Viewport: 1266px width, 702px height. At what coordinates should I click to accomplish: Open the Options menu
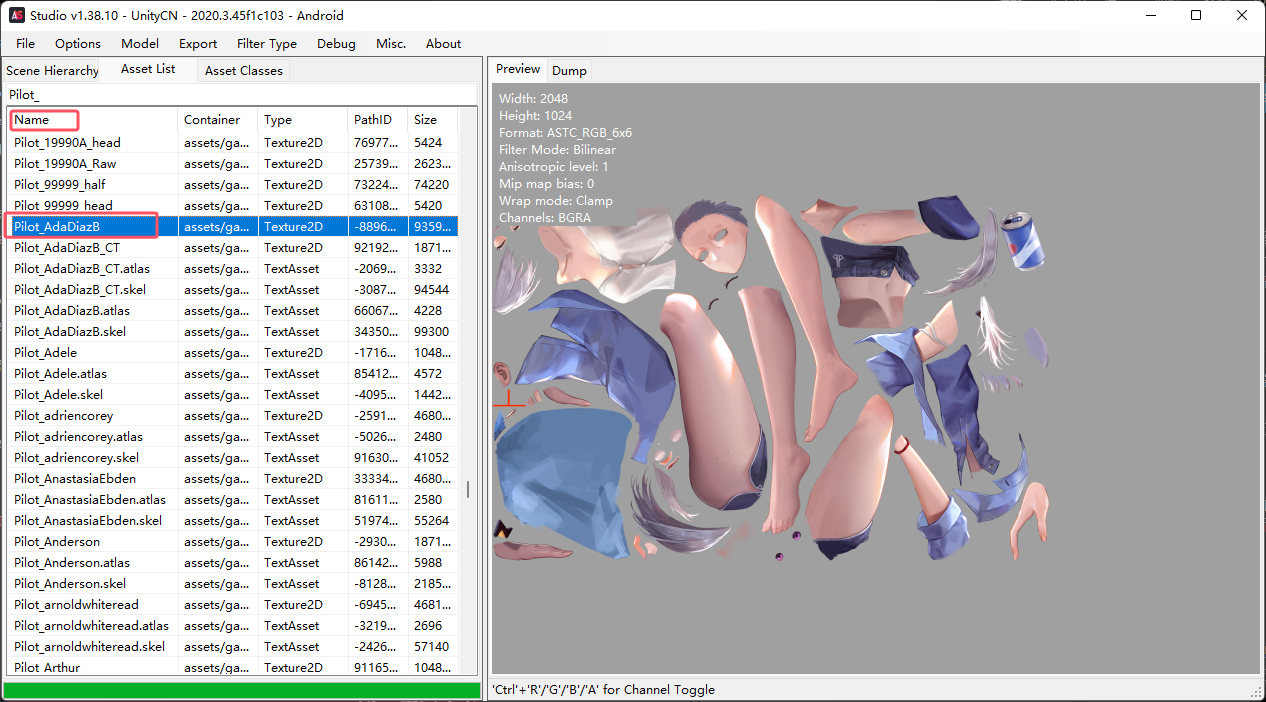coord(78,43)
